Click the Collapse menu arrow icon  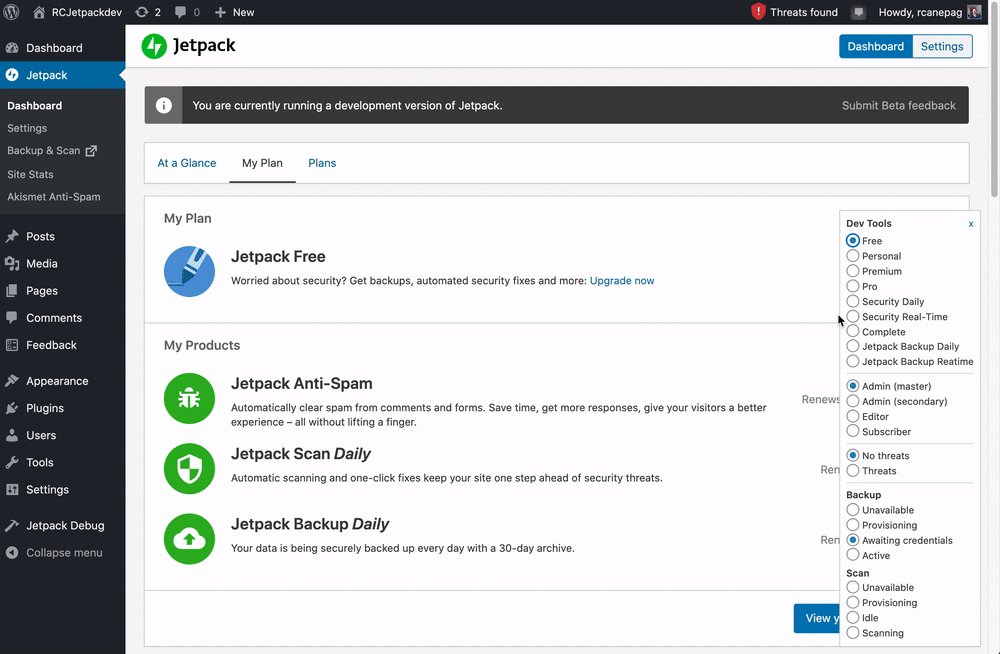(x=12, y=553)
